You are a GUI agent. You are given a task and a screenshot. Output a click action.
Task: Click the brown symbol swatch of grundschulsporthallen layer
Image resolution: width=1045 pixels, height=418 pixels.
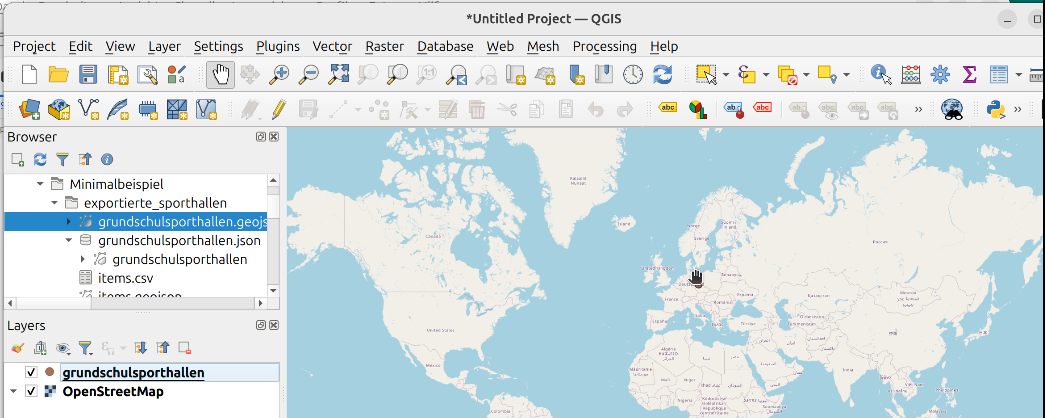point(49,372)
